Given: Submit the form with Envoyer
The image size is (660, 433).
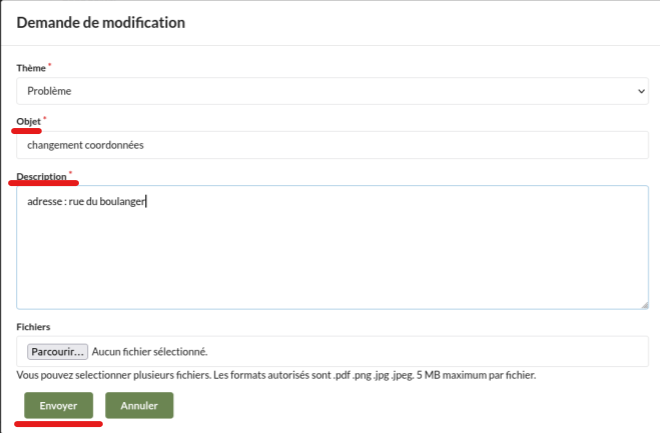Looking at the screenshot, I should click(58, 405).
